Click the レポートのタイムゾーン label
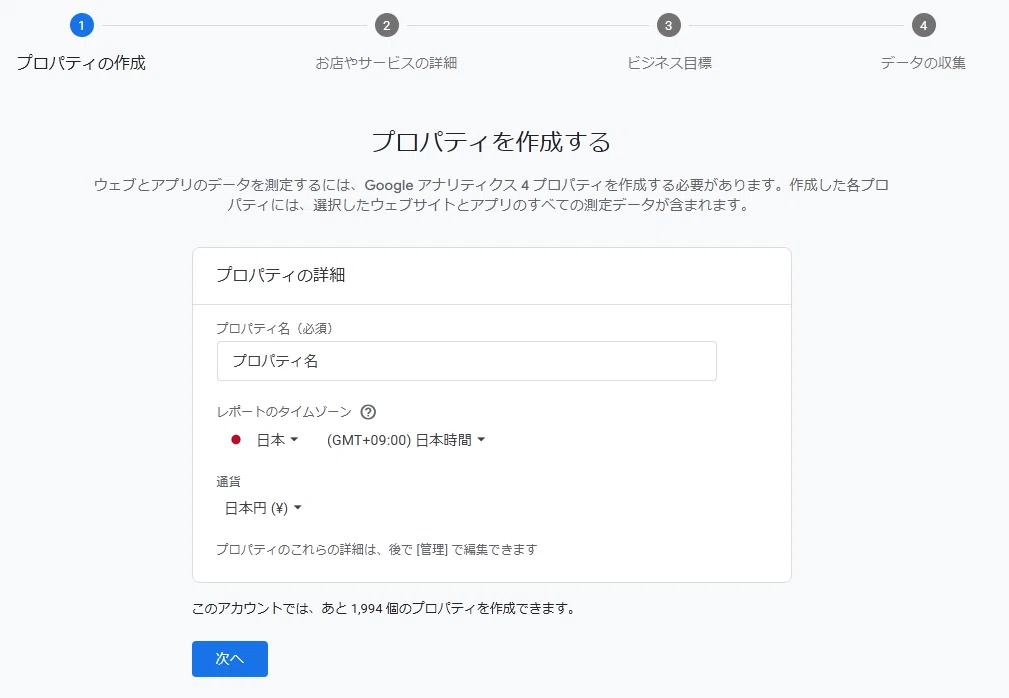 284,412
